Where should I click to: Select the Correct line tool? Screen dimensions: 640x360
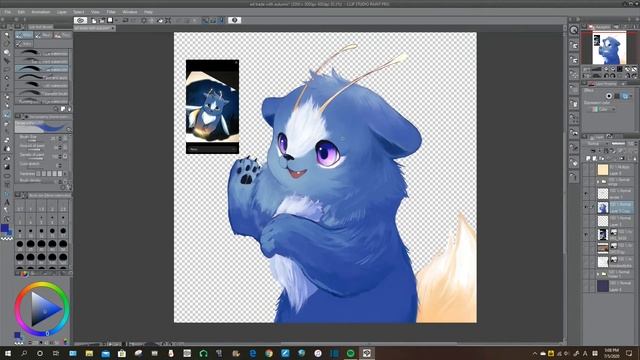point(7,218)
